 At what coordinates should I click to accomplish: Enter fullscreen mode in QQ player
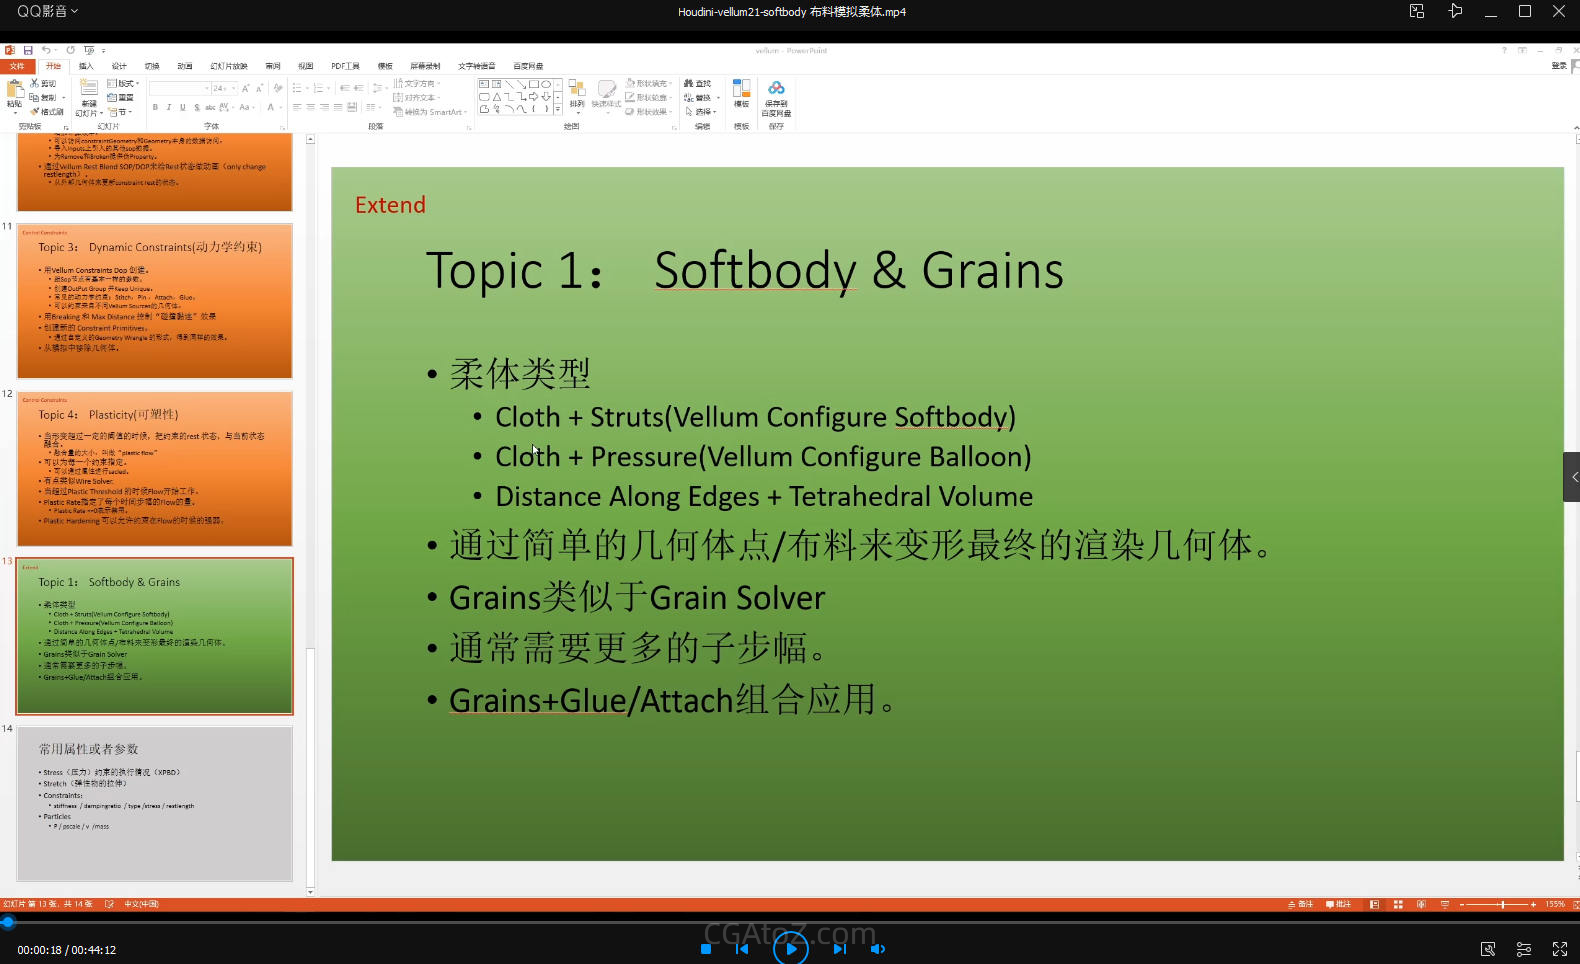1559,949
